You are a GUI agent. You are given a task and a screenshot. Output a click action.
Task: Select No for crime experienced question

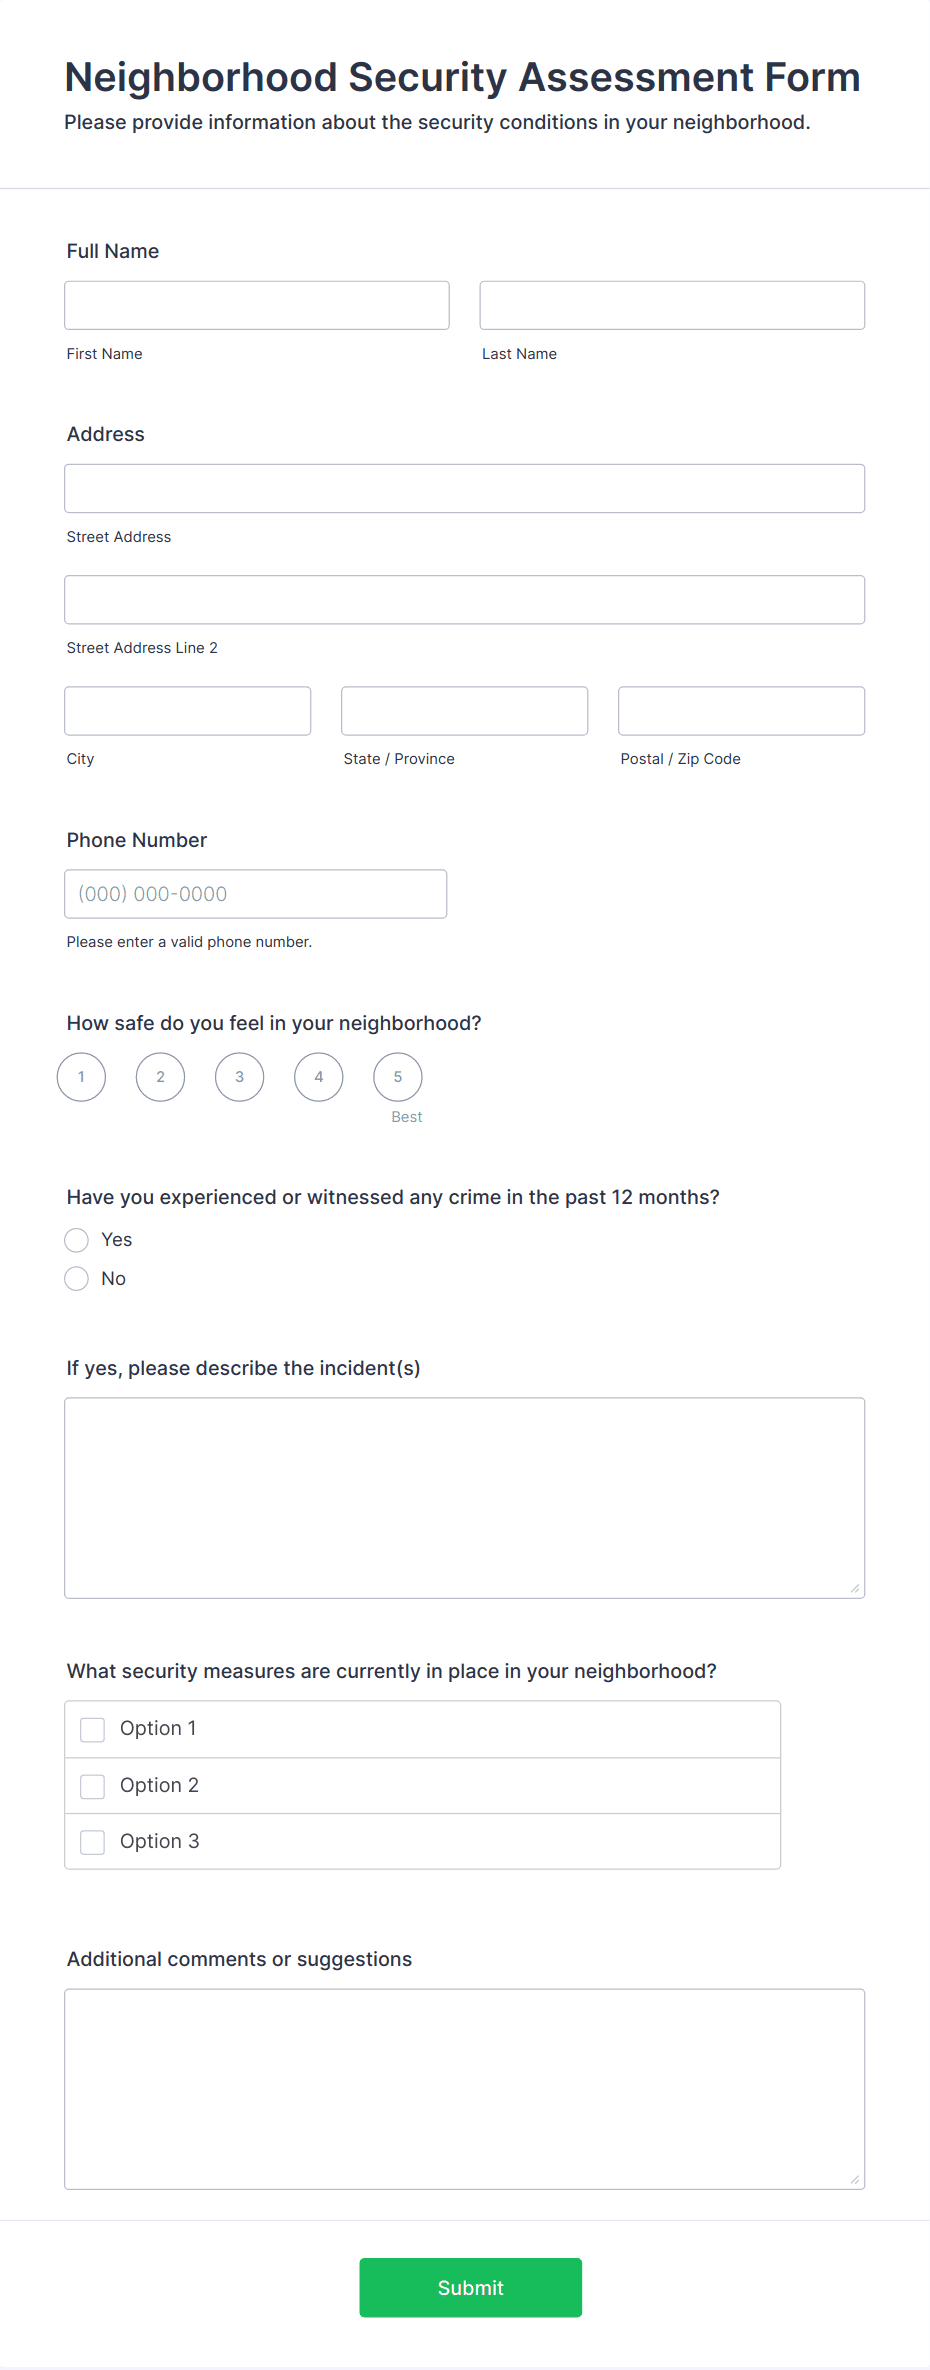point(76,1278)
